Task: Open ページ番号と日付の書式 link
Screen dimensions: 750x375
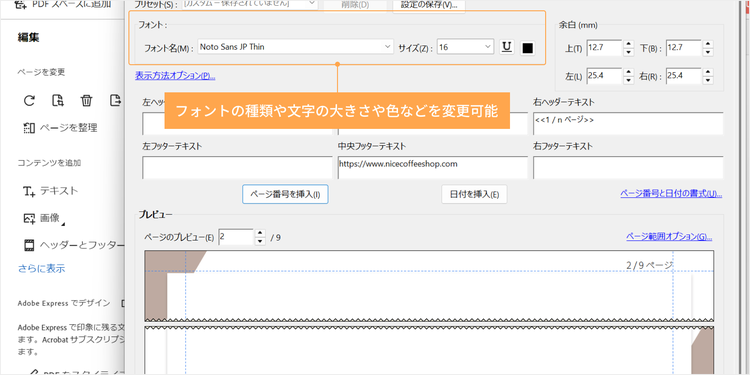Action: pyautogui.click(x=671, y=194)
